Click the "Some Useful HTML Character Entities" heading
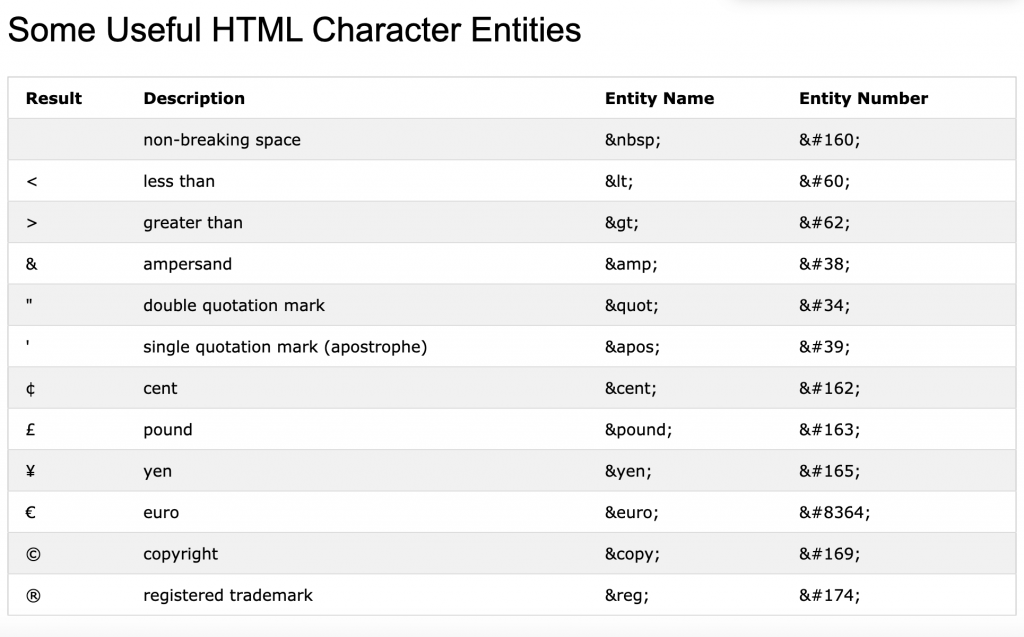The width and height of the screenshot is (1024, 637). point(294,30)
